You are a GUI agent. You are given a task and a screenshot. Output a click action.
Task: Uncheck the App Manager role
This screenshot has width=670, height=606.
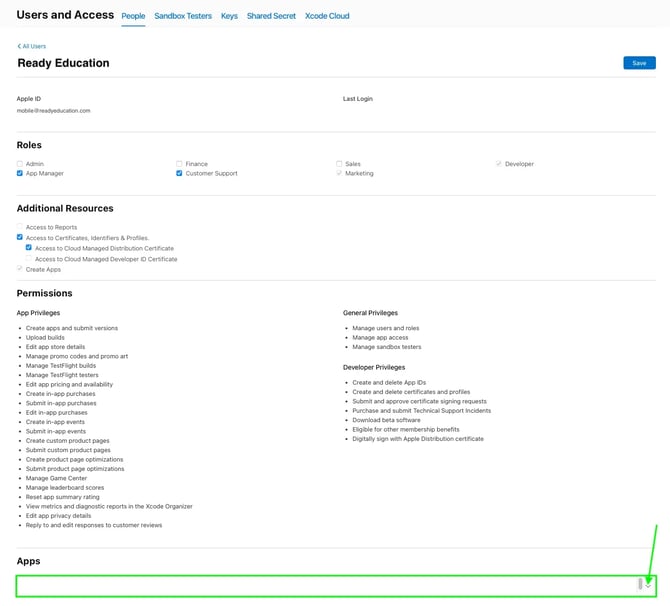pos(20,173)
